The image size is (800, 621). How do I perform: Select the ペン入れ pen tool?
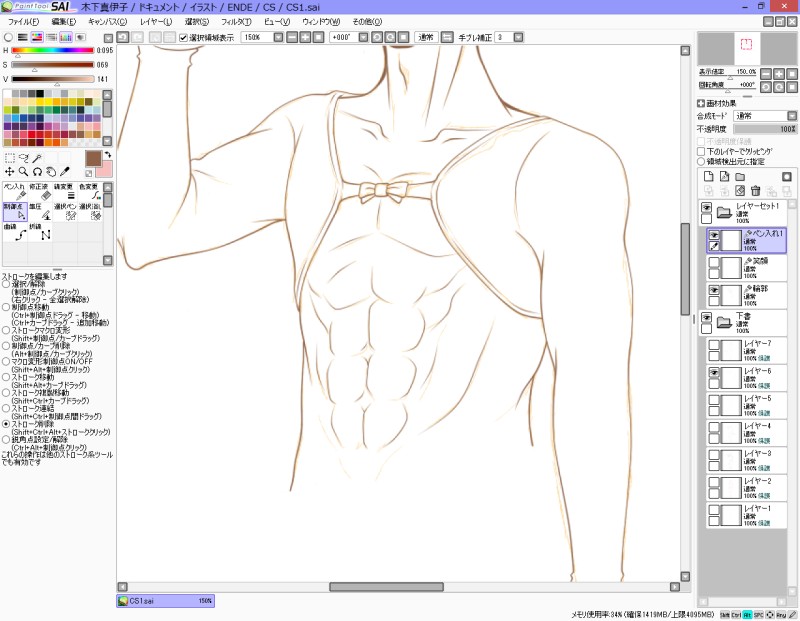click(15, 192)
